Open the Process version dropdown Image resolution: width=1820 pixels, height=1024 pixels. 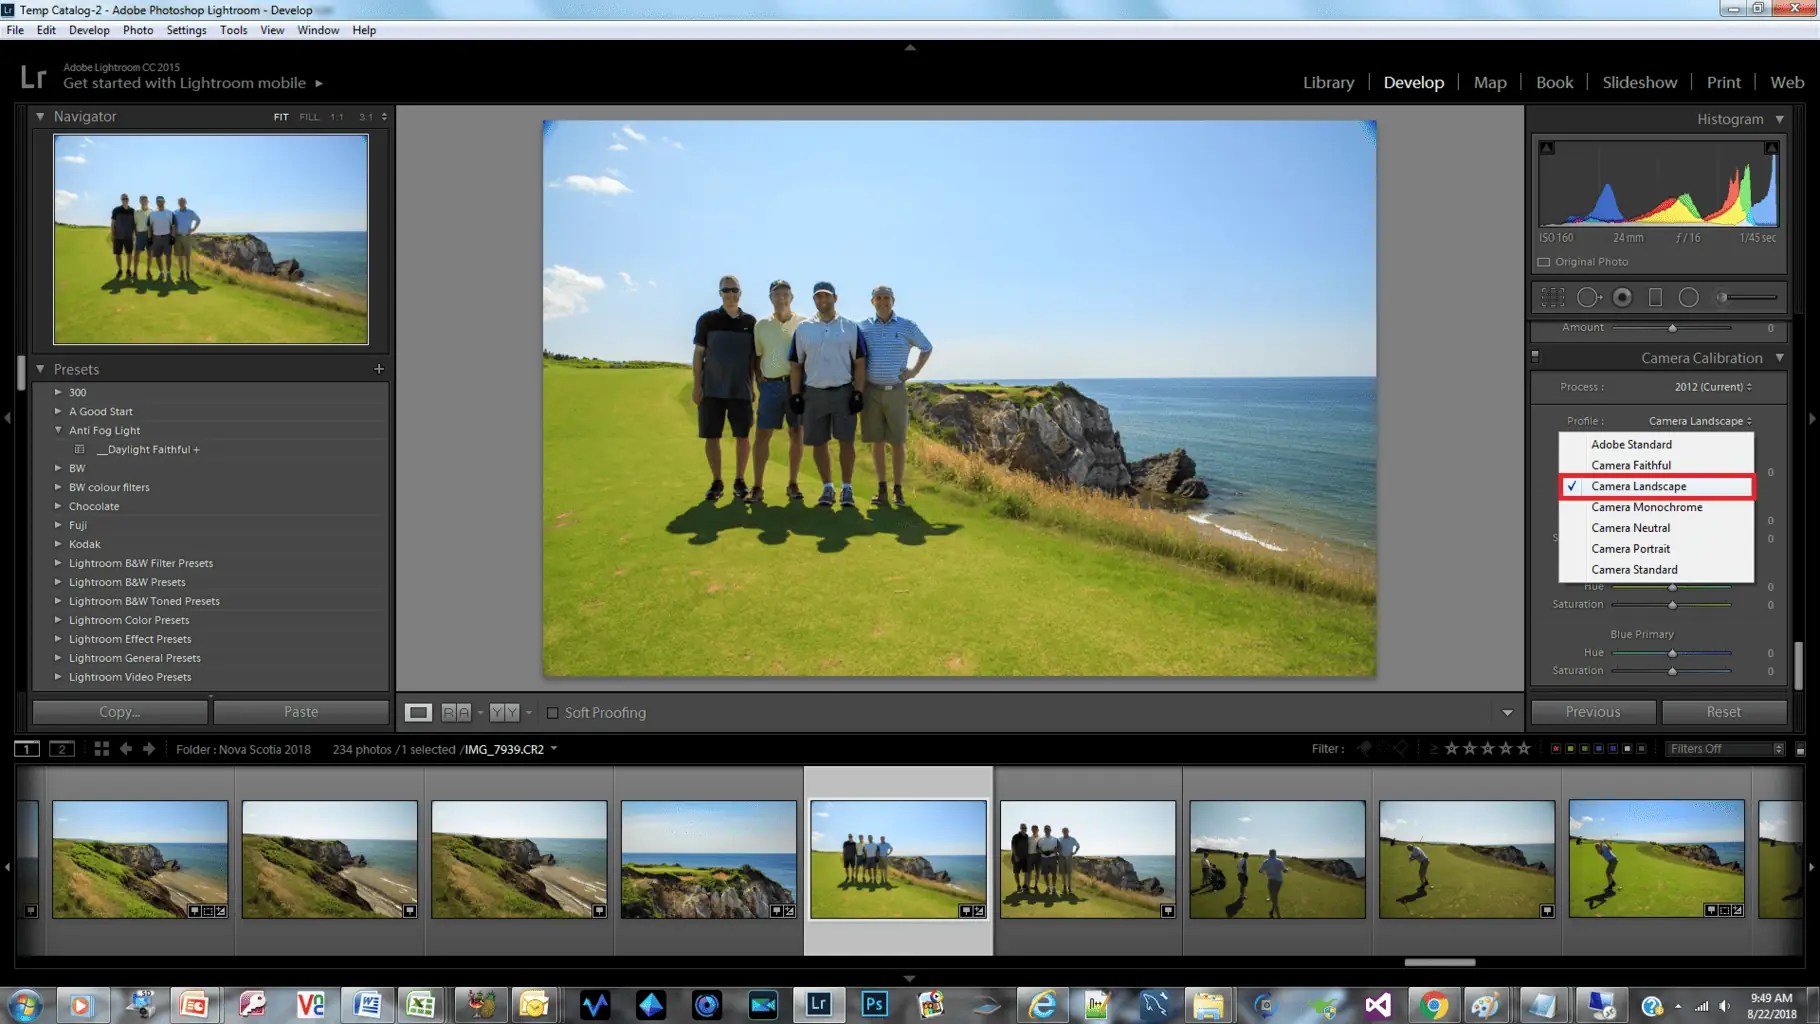1713,387
